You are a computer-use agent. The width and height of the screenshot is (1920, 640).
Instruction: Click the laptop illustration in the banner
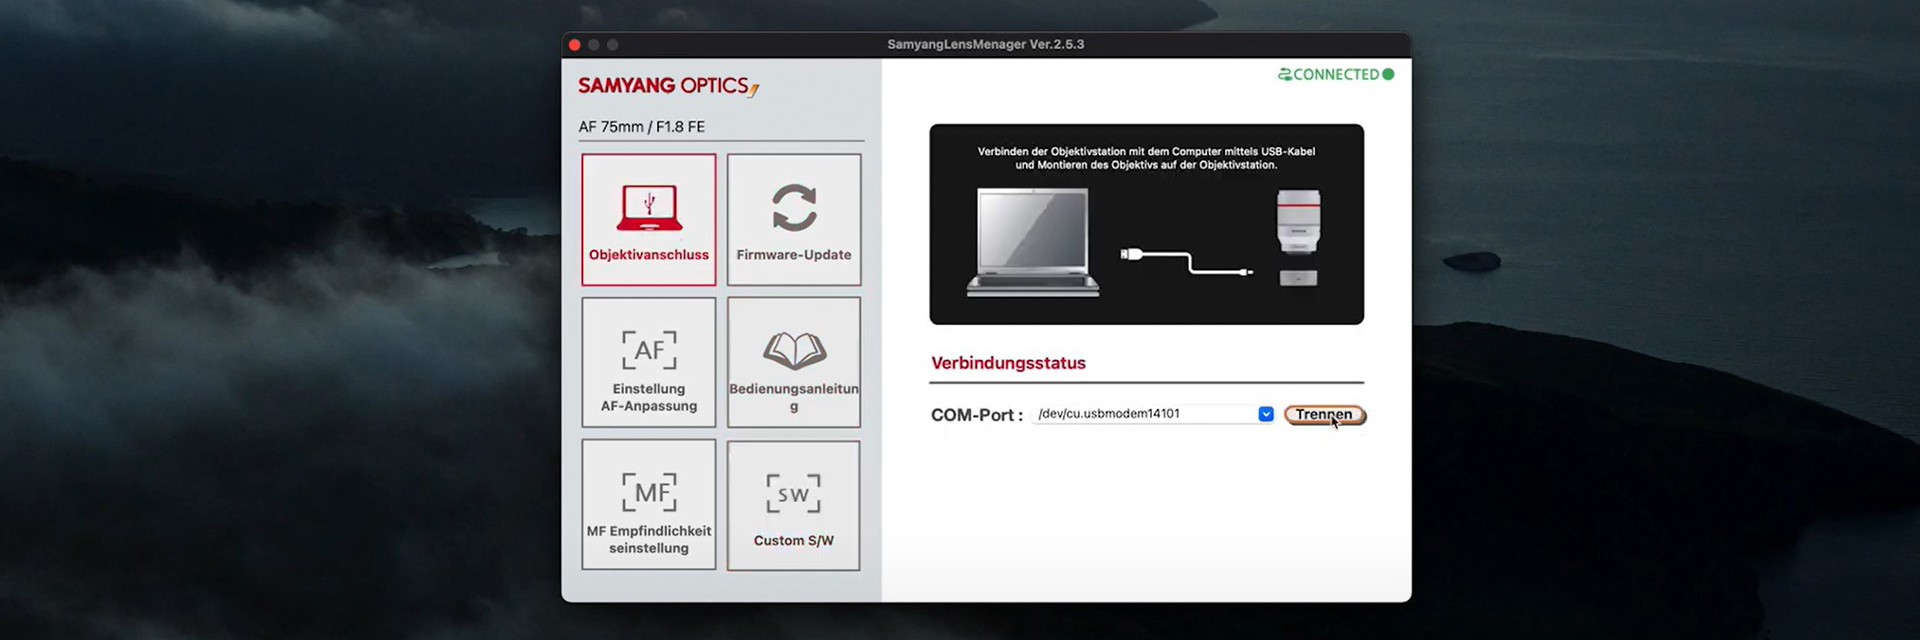1033,242
